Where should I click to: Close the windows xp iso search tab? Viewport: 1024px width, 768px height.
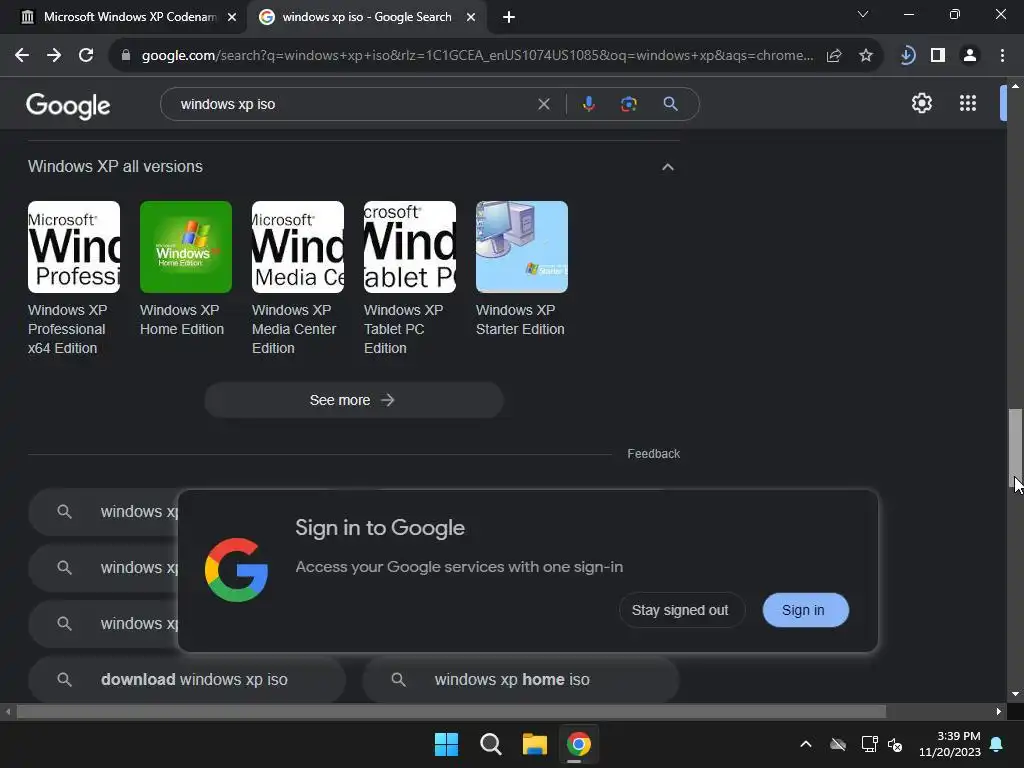coord(471,18)
